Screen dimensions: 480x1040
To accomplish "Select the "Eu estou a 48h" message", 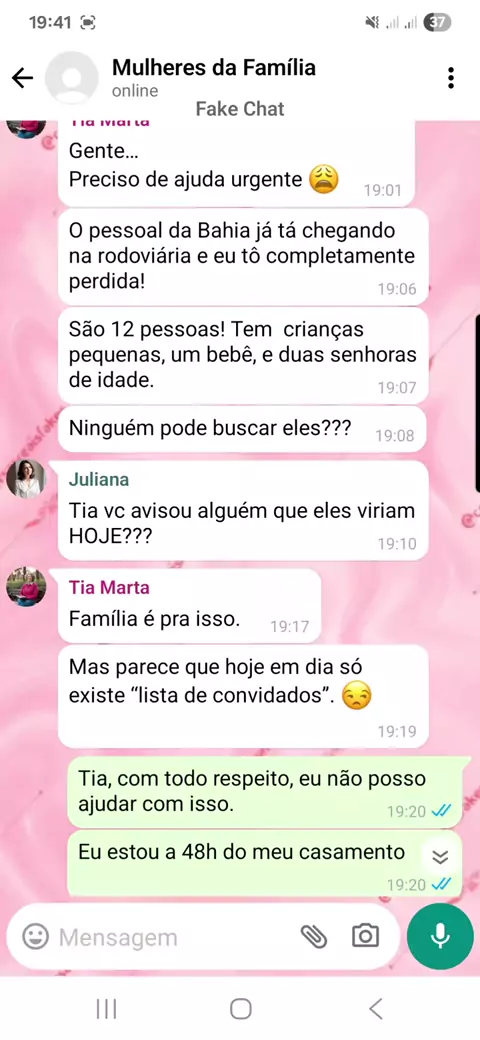I will tap(264, 863).
